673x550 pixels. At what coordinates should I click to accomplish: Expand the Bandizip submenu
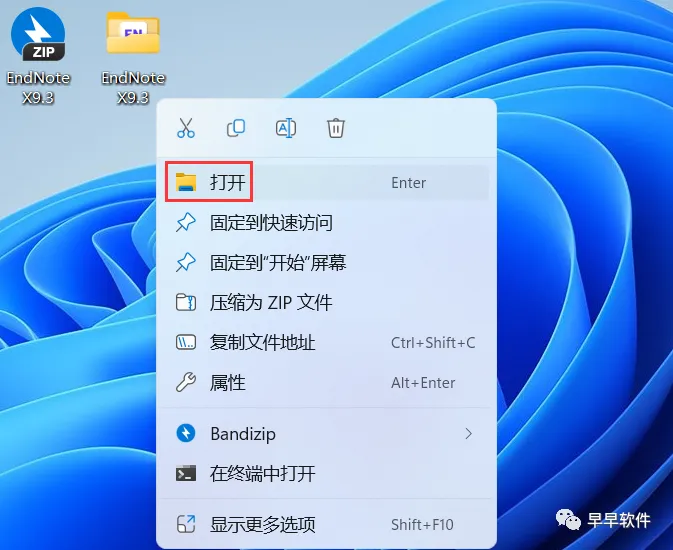(327, 434)
